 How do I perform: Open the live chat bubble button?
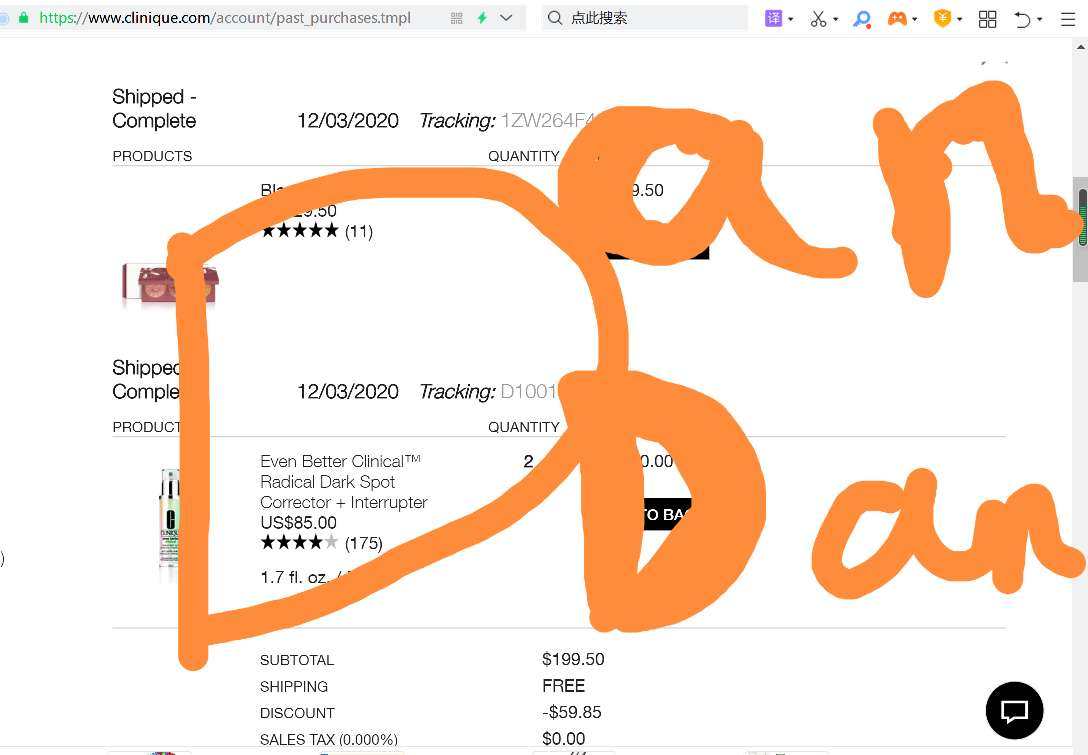pyautogui.click(x=1014, y=711)
